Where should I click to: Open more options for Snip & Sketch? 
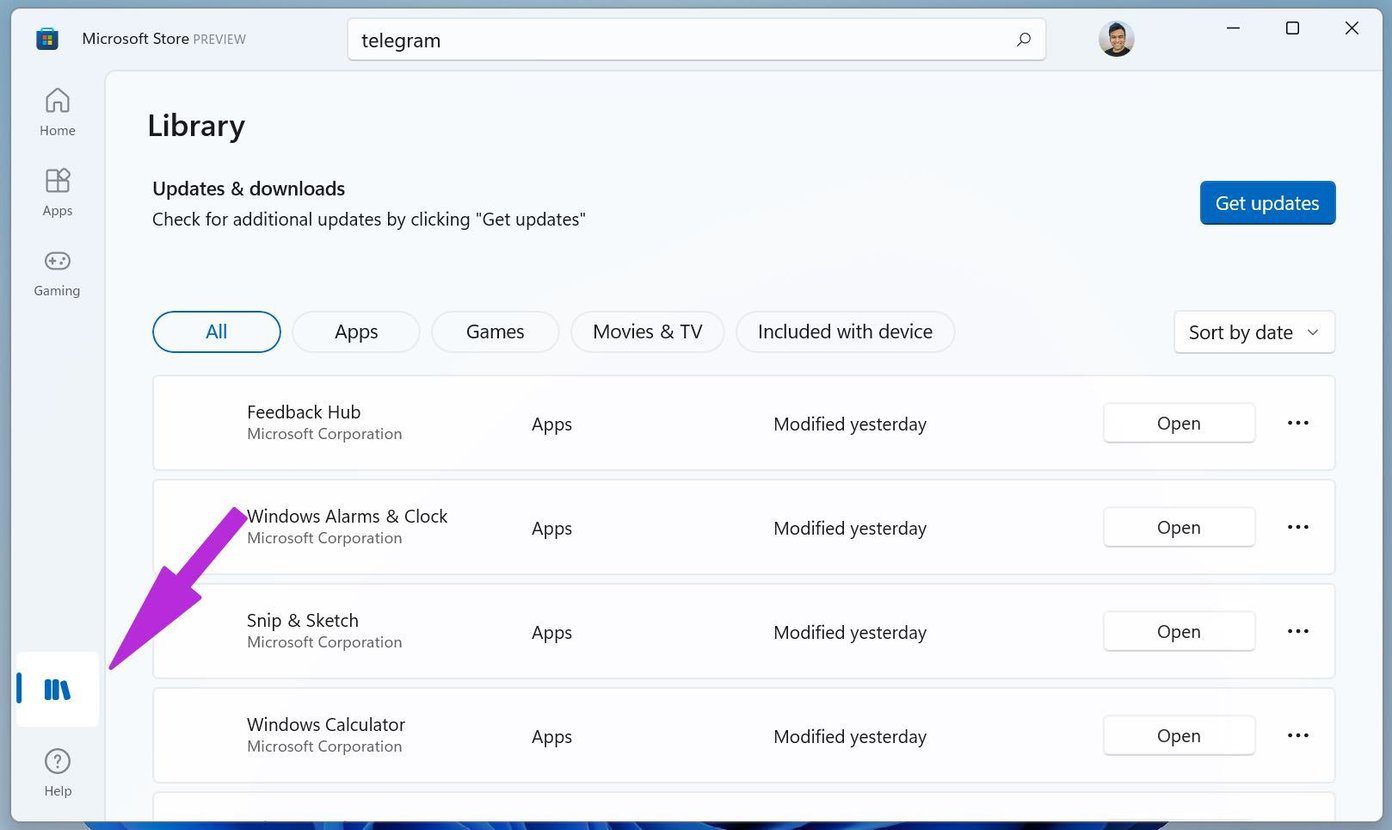point(1298,631)
